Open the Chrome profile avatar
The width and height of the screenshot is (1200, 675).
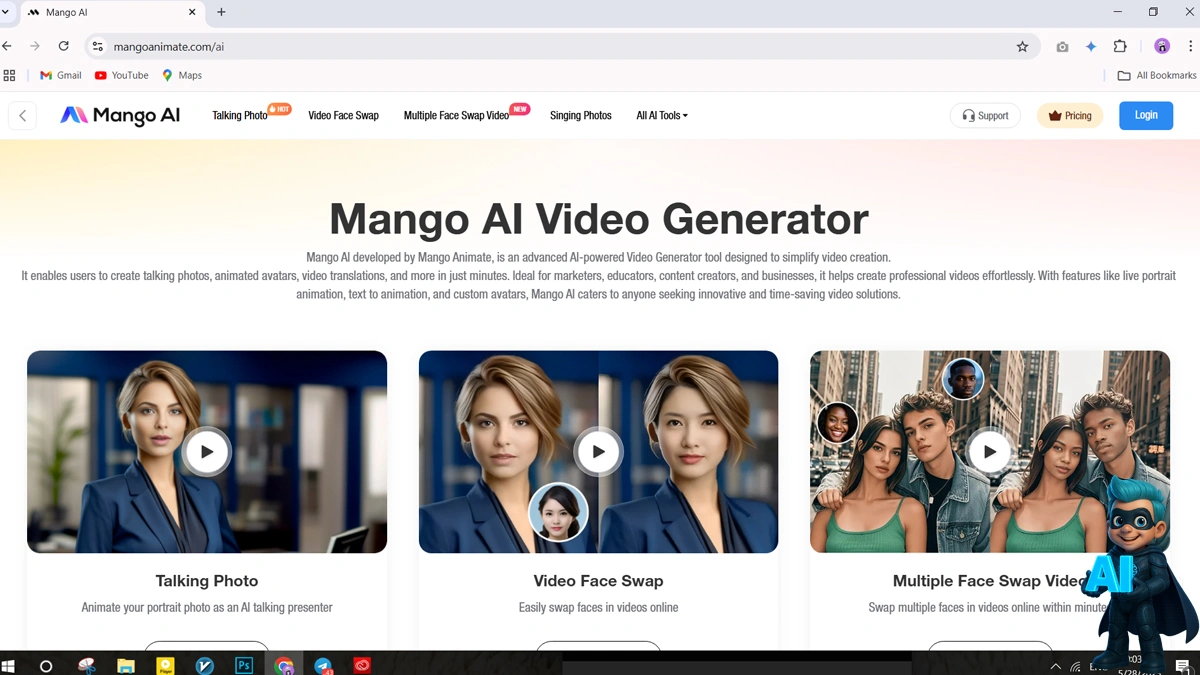click(1162, 46)
